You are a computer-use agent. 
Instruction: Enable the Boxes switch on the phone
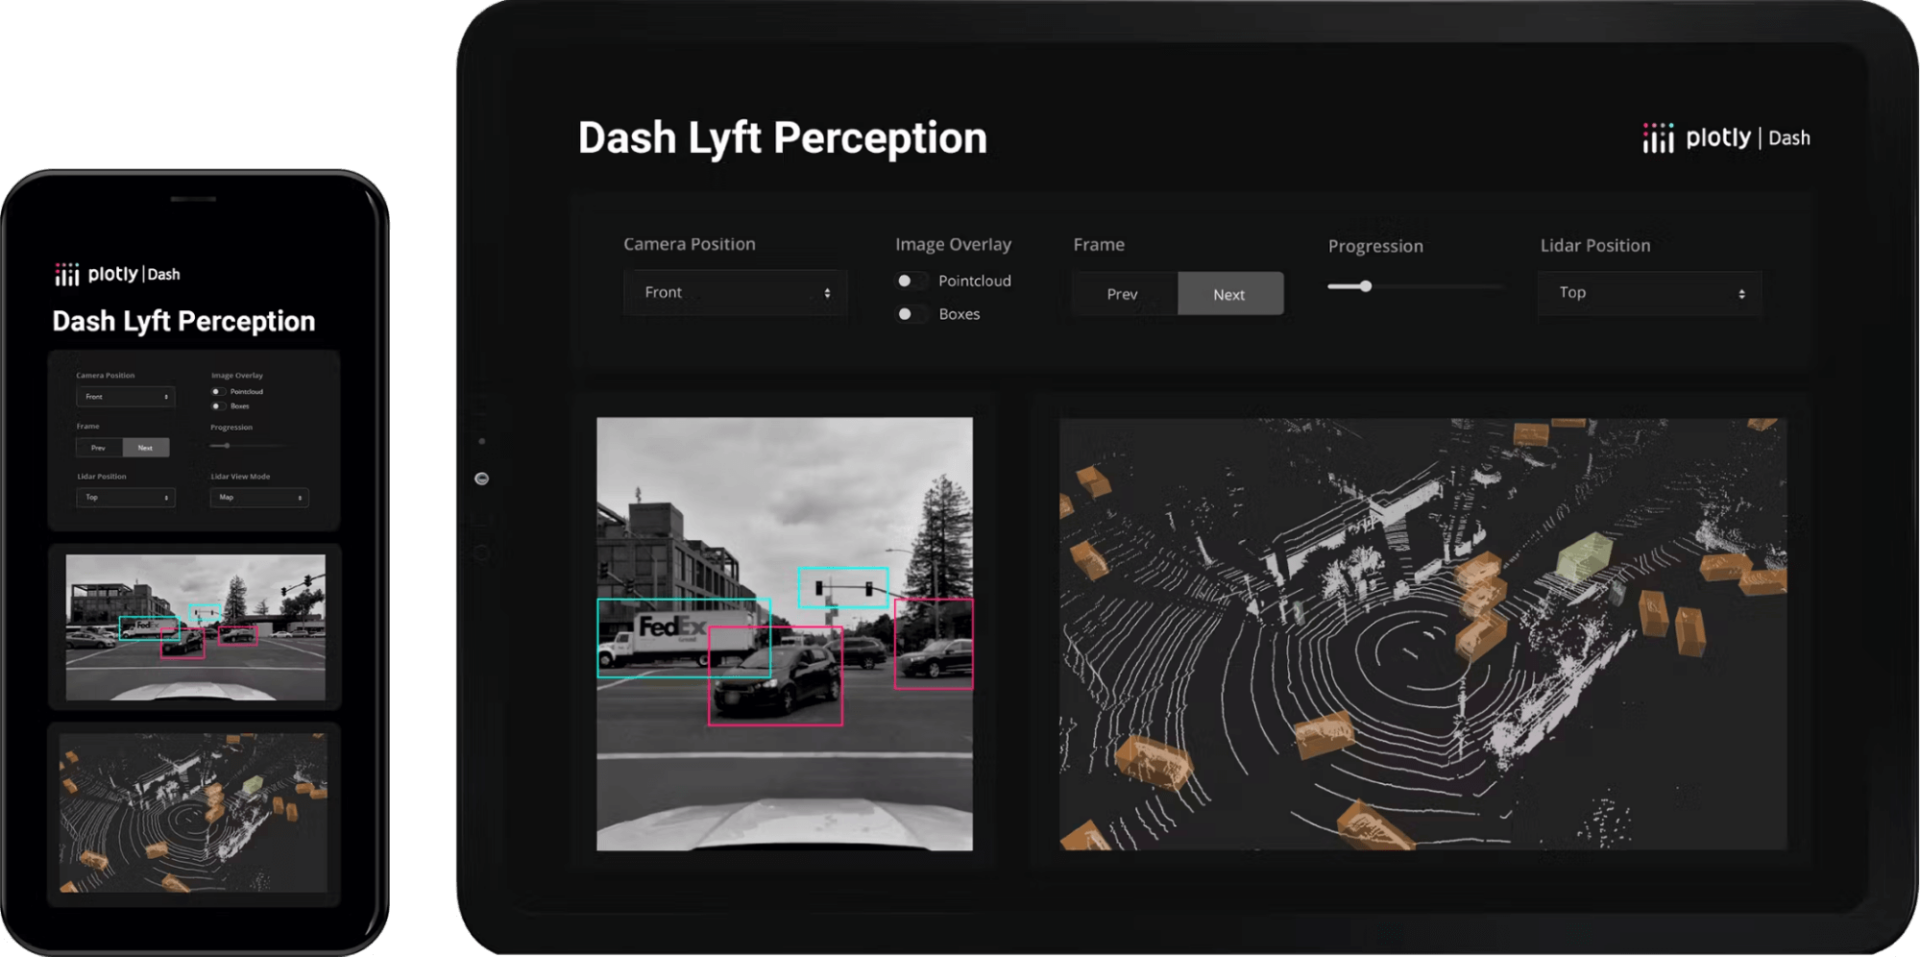(x=217, y=406)
